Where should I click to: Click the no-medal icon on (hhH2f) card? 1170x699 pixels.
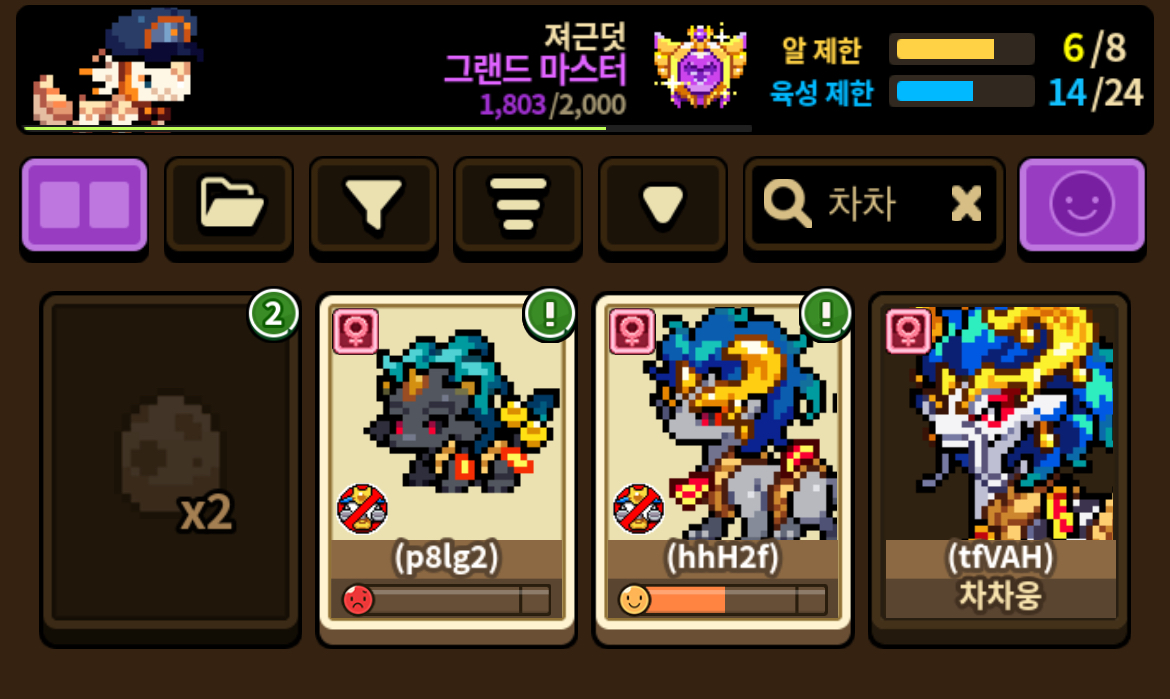tap(638, 509)
